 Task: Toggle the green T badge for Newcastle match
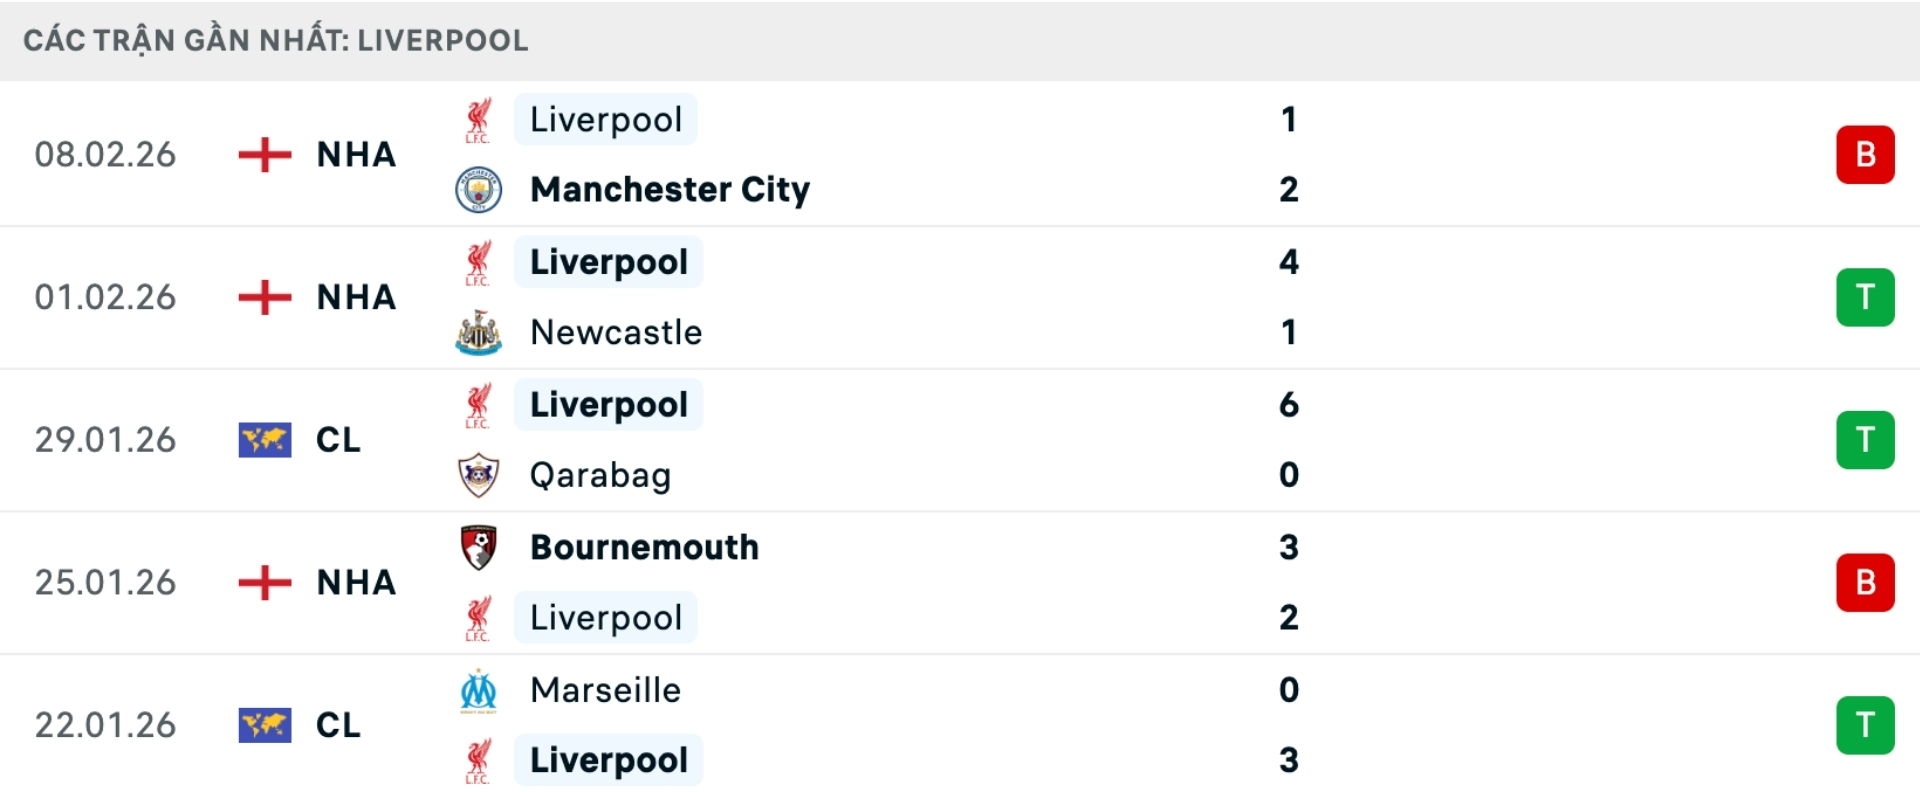point(1864,297)
